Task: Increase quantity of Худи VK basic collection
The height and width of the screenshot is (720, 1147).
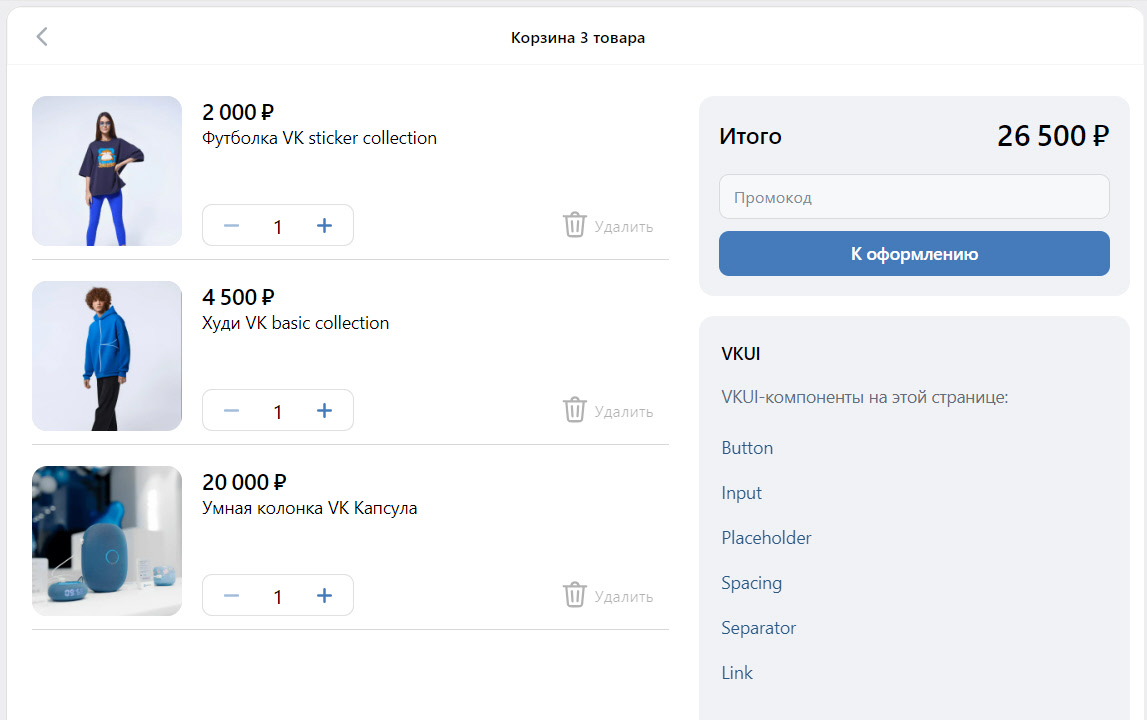Action: coord(324,411)
